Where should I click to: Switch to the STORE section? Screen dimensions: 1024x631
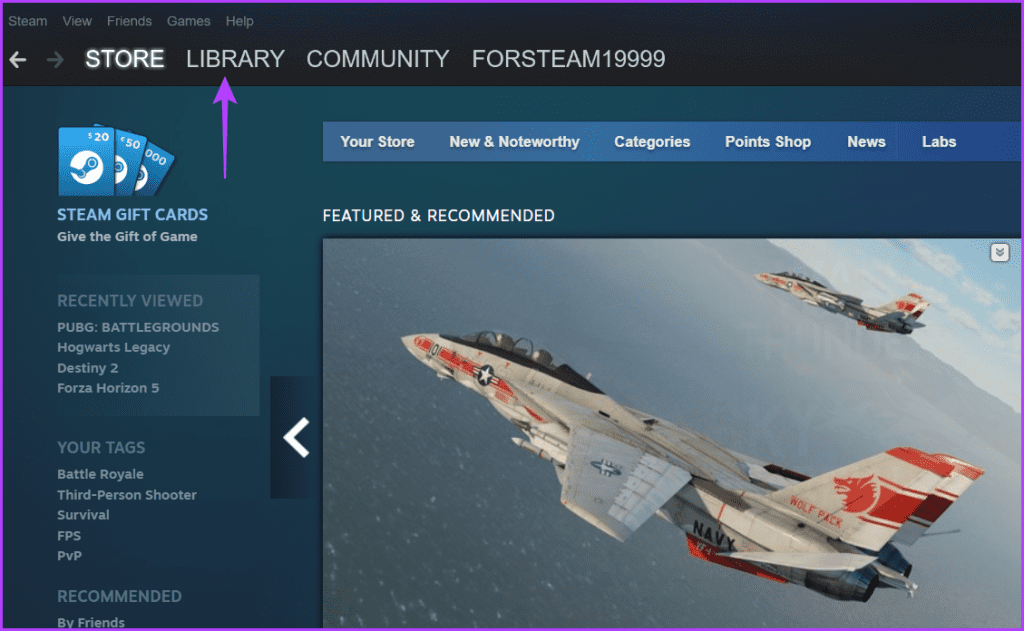pyautogui.click(x=125, y=59)
